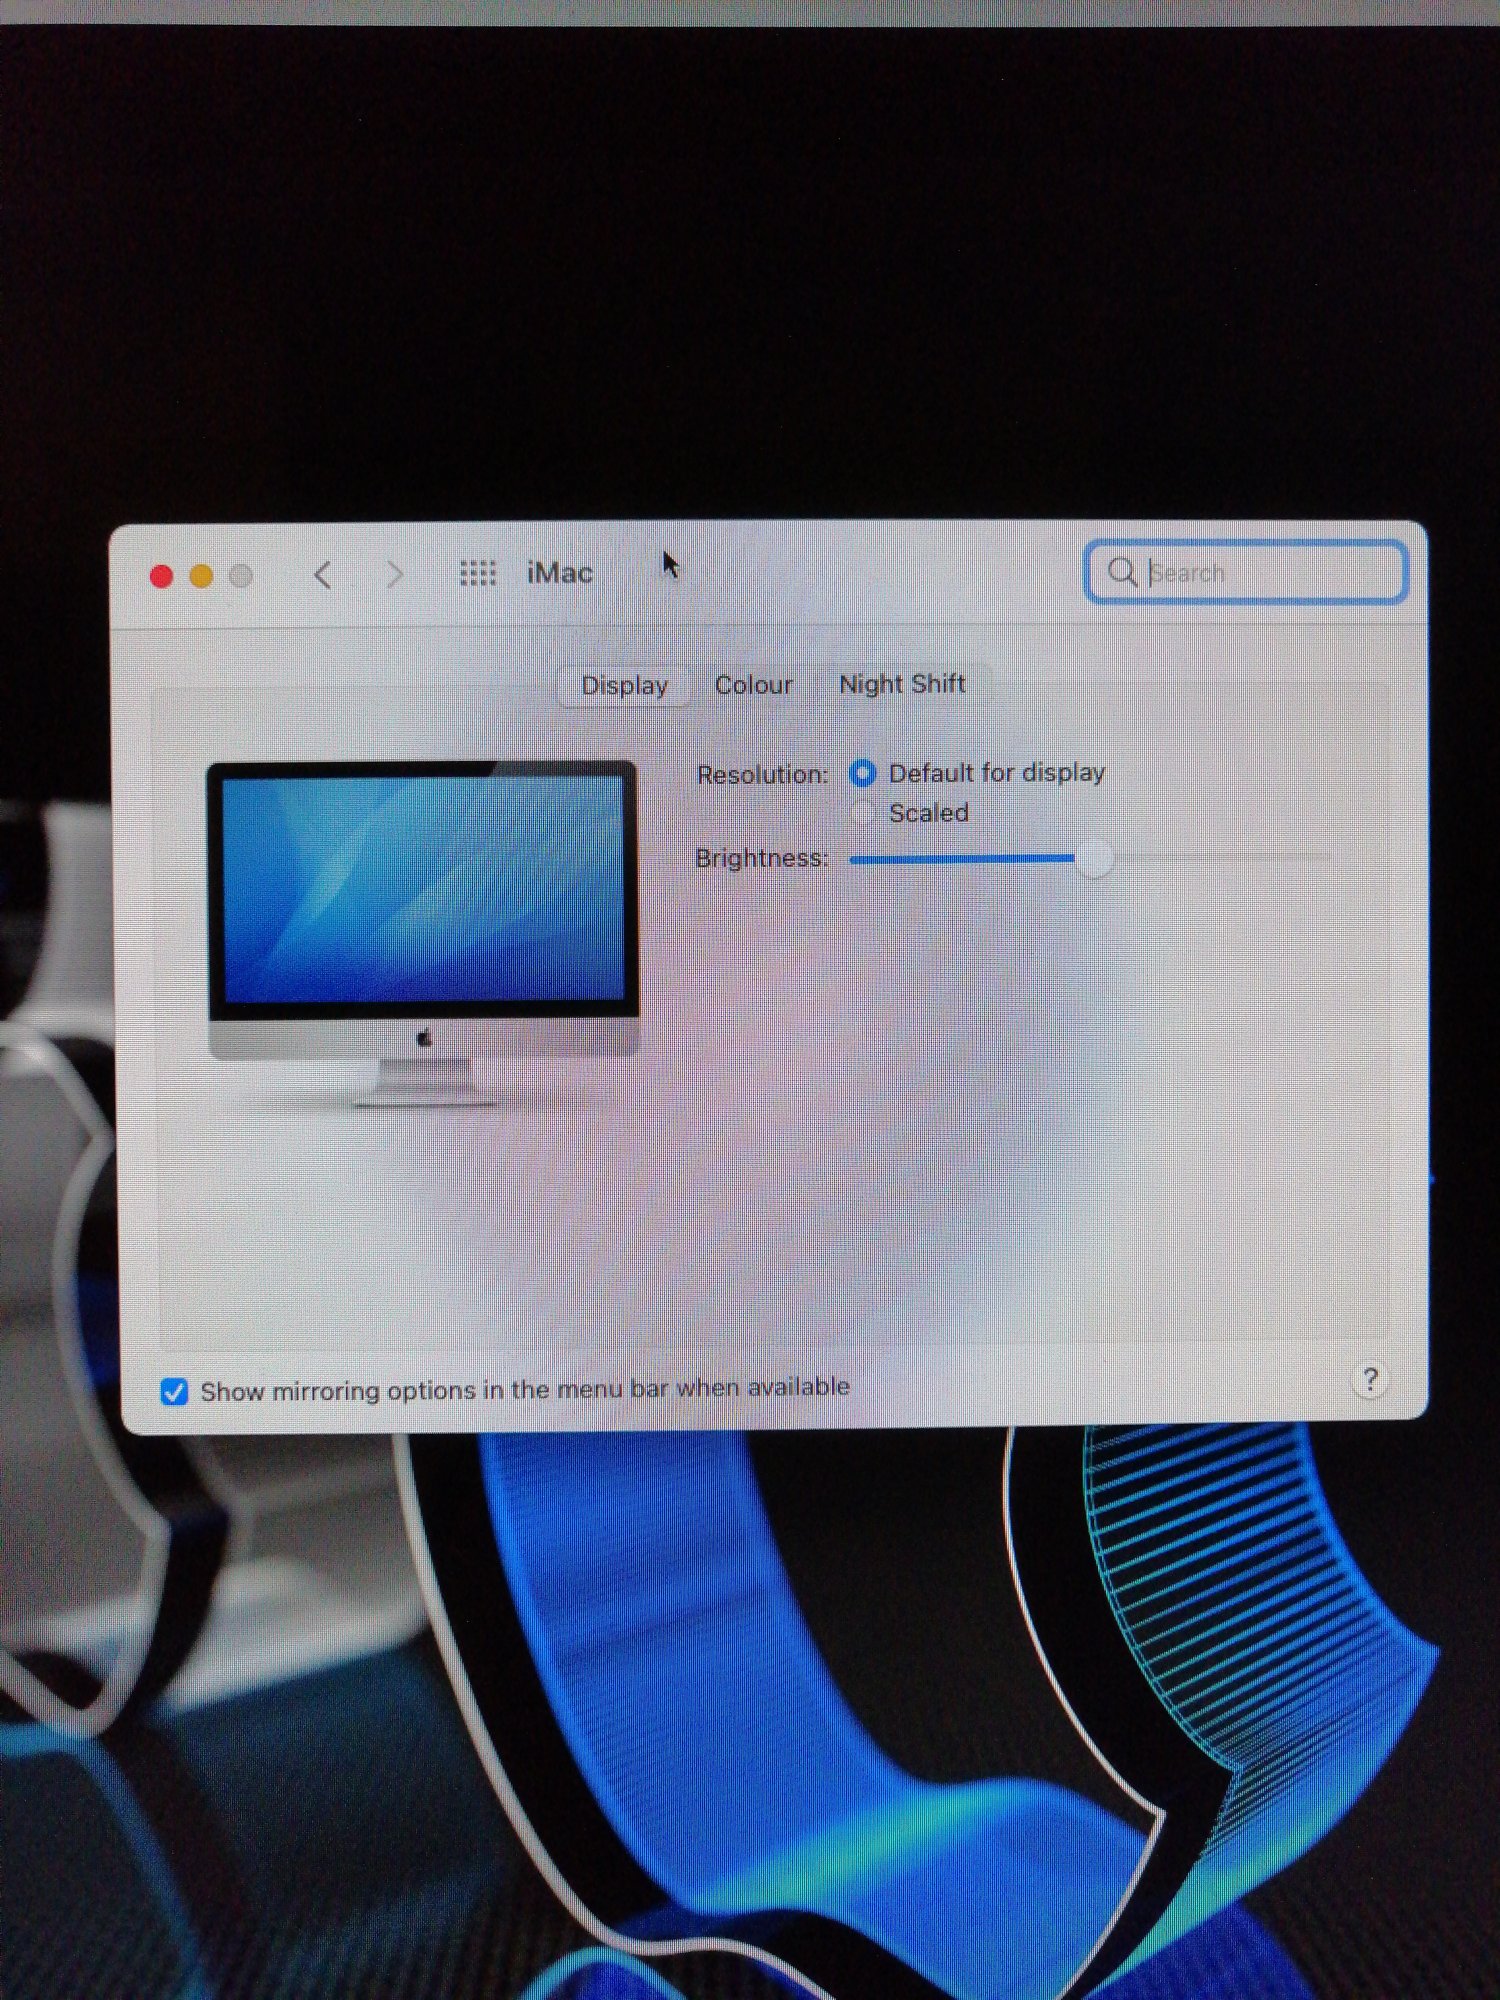Click the magnifying glass search icon
Image resolution: width=1500 pixels, height=2000 pixels.
1122,572
